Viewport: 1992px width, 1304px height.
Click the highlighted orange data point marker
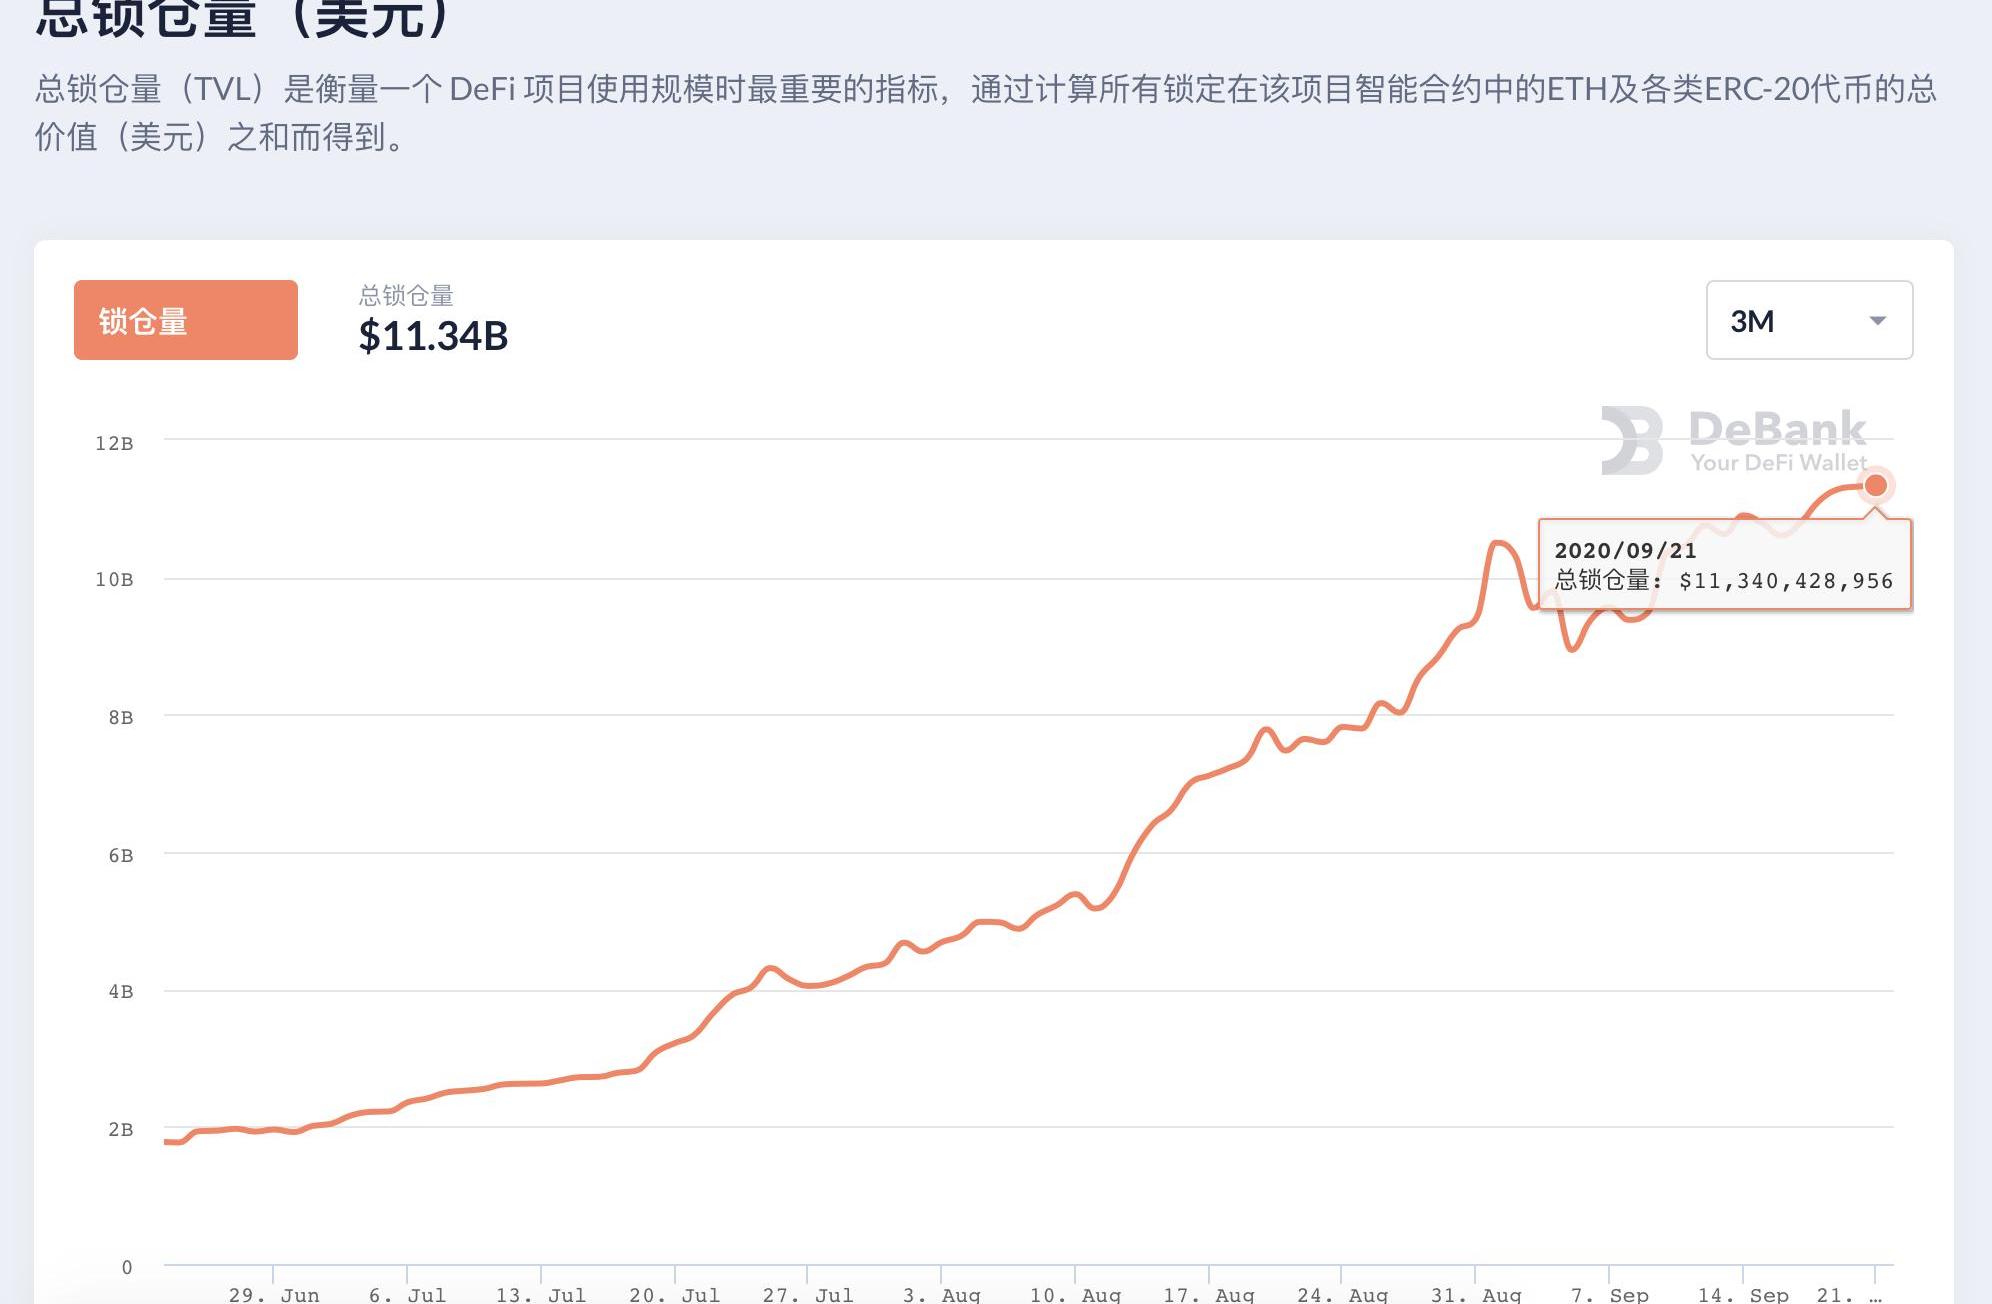coord(1875,486)
